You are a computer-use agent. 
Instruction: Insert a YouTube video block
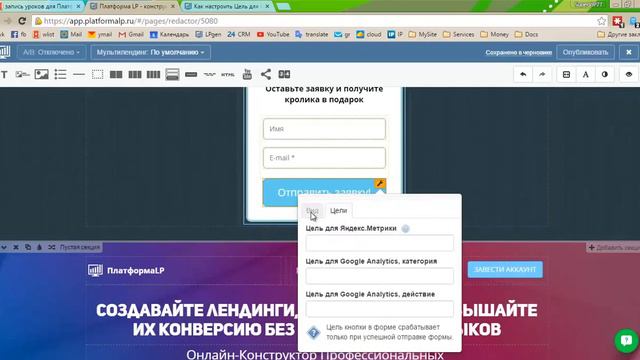247,74
